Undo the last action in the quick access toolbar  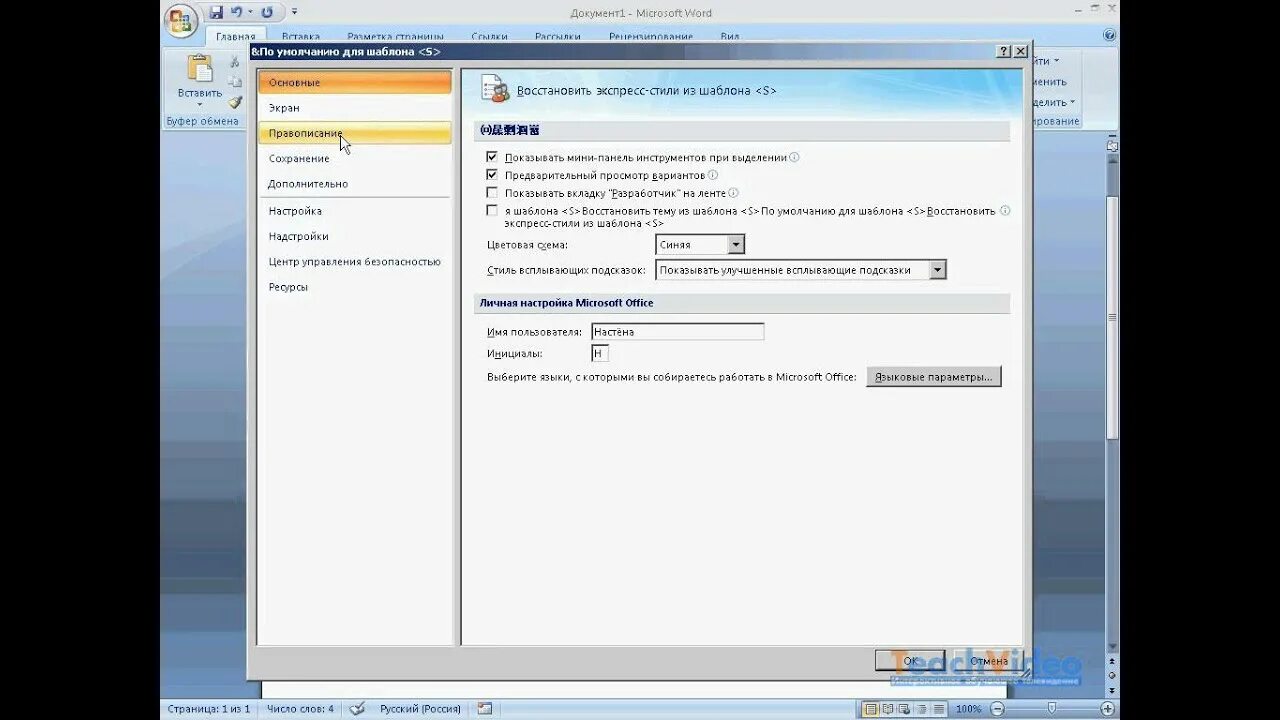coord(237,12)
